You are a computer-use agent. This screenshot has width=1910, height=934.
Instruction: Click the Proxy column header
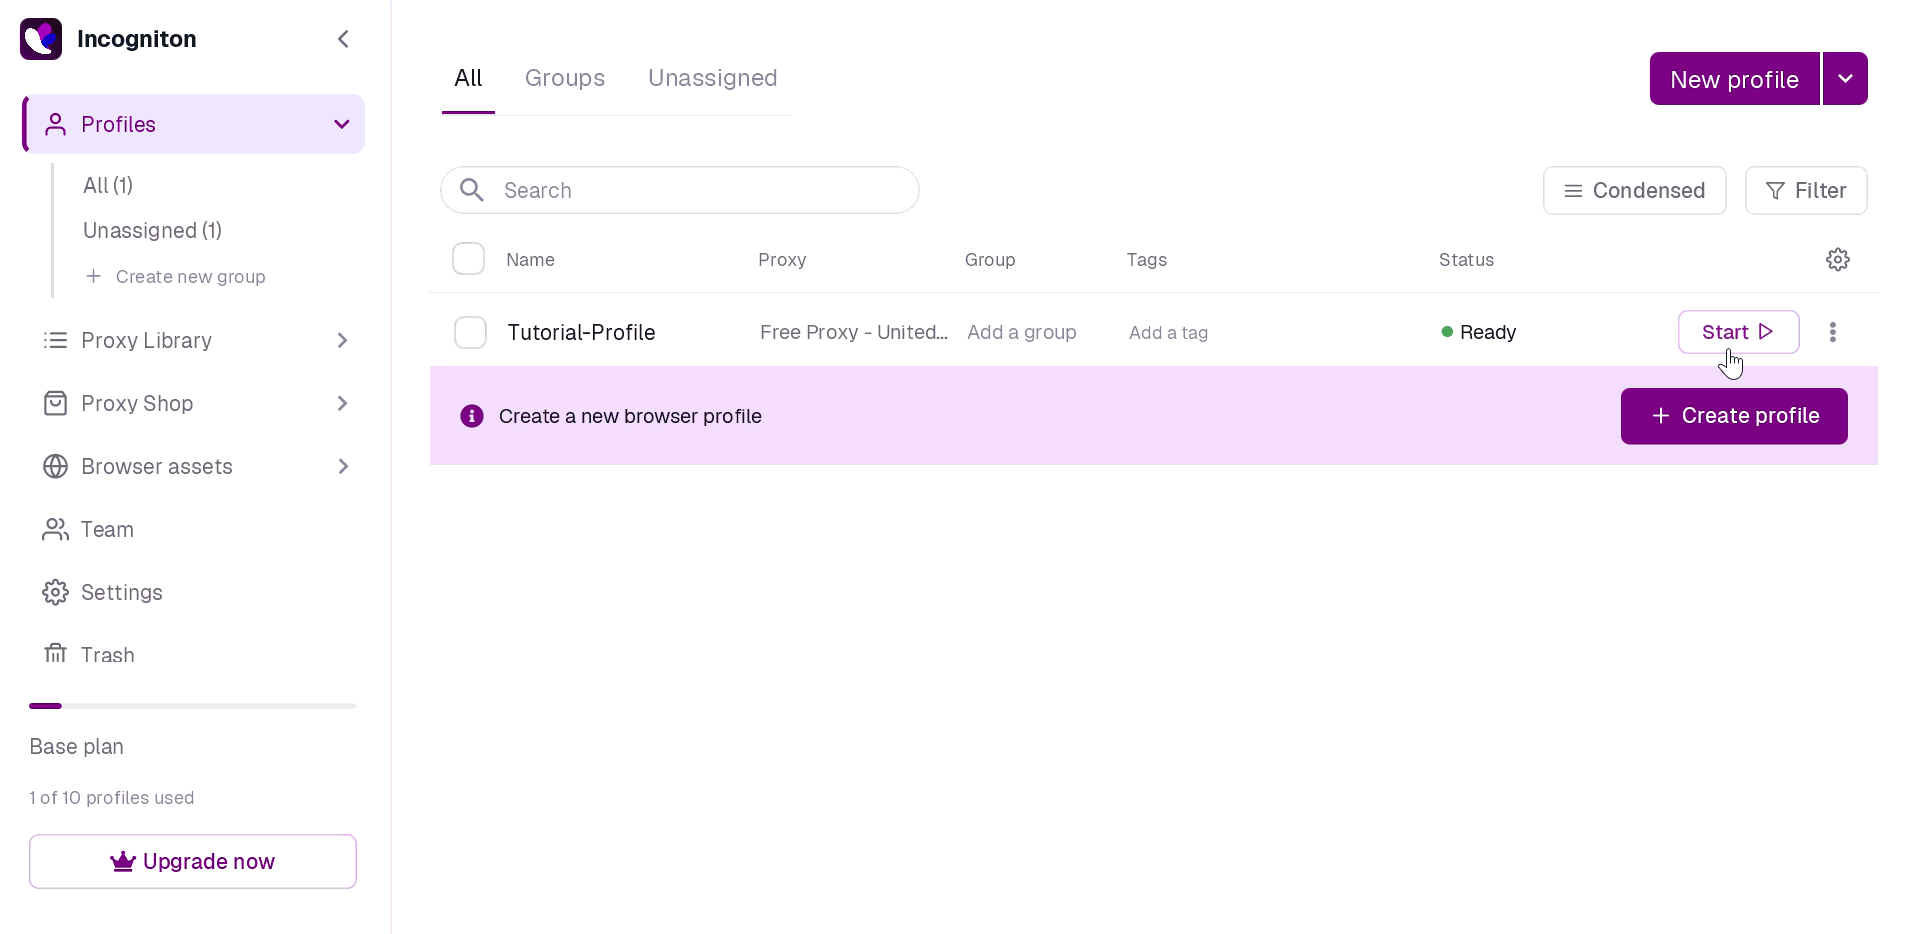pyautogui.click(x=782, y=260)
